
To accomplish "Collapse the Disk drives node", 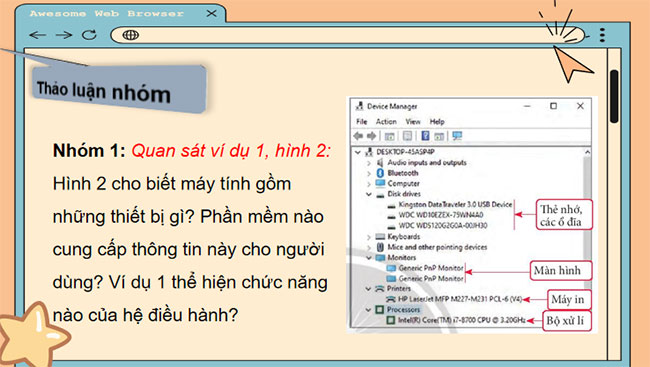I will pos(369,194).
